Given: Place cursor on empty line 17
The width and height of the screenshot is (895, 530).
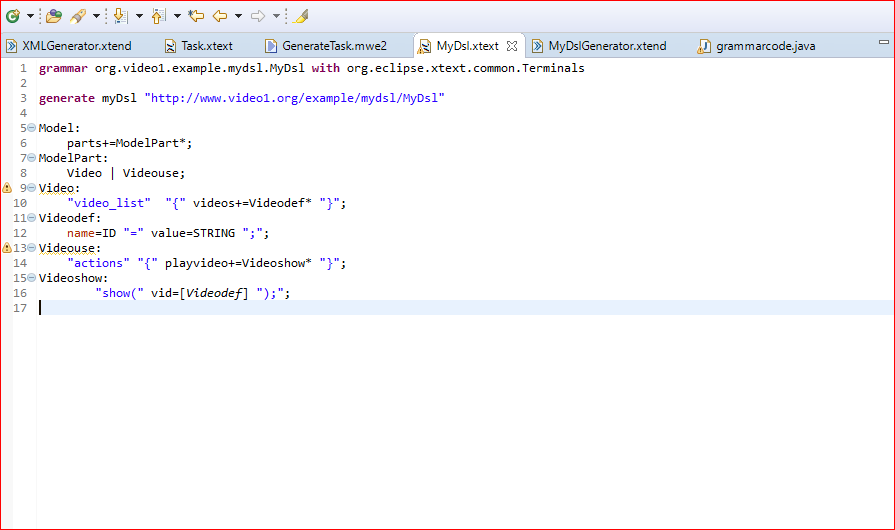Looking at the screenshot, I should [466, 308].
